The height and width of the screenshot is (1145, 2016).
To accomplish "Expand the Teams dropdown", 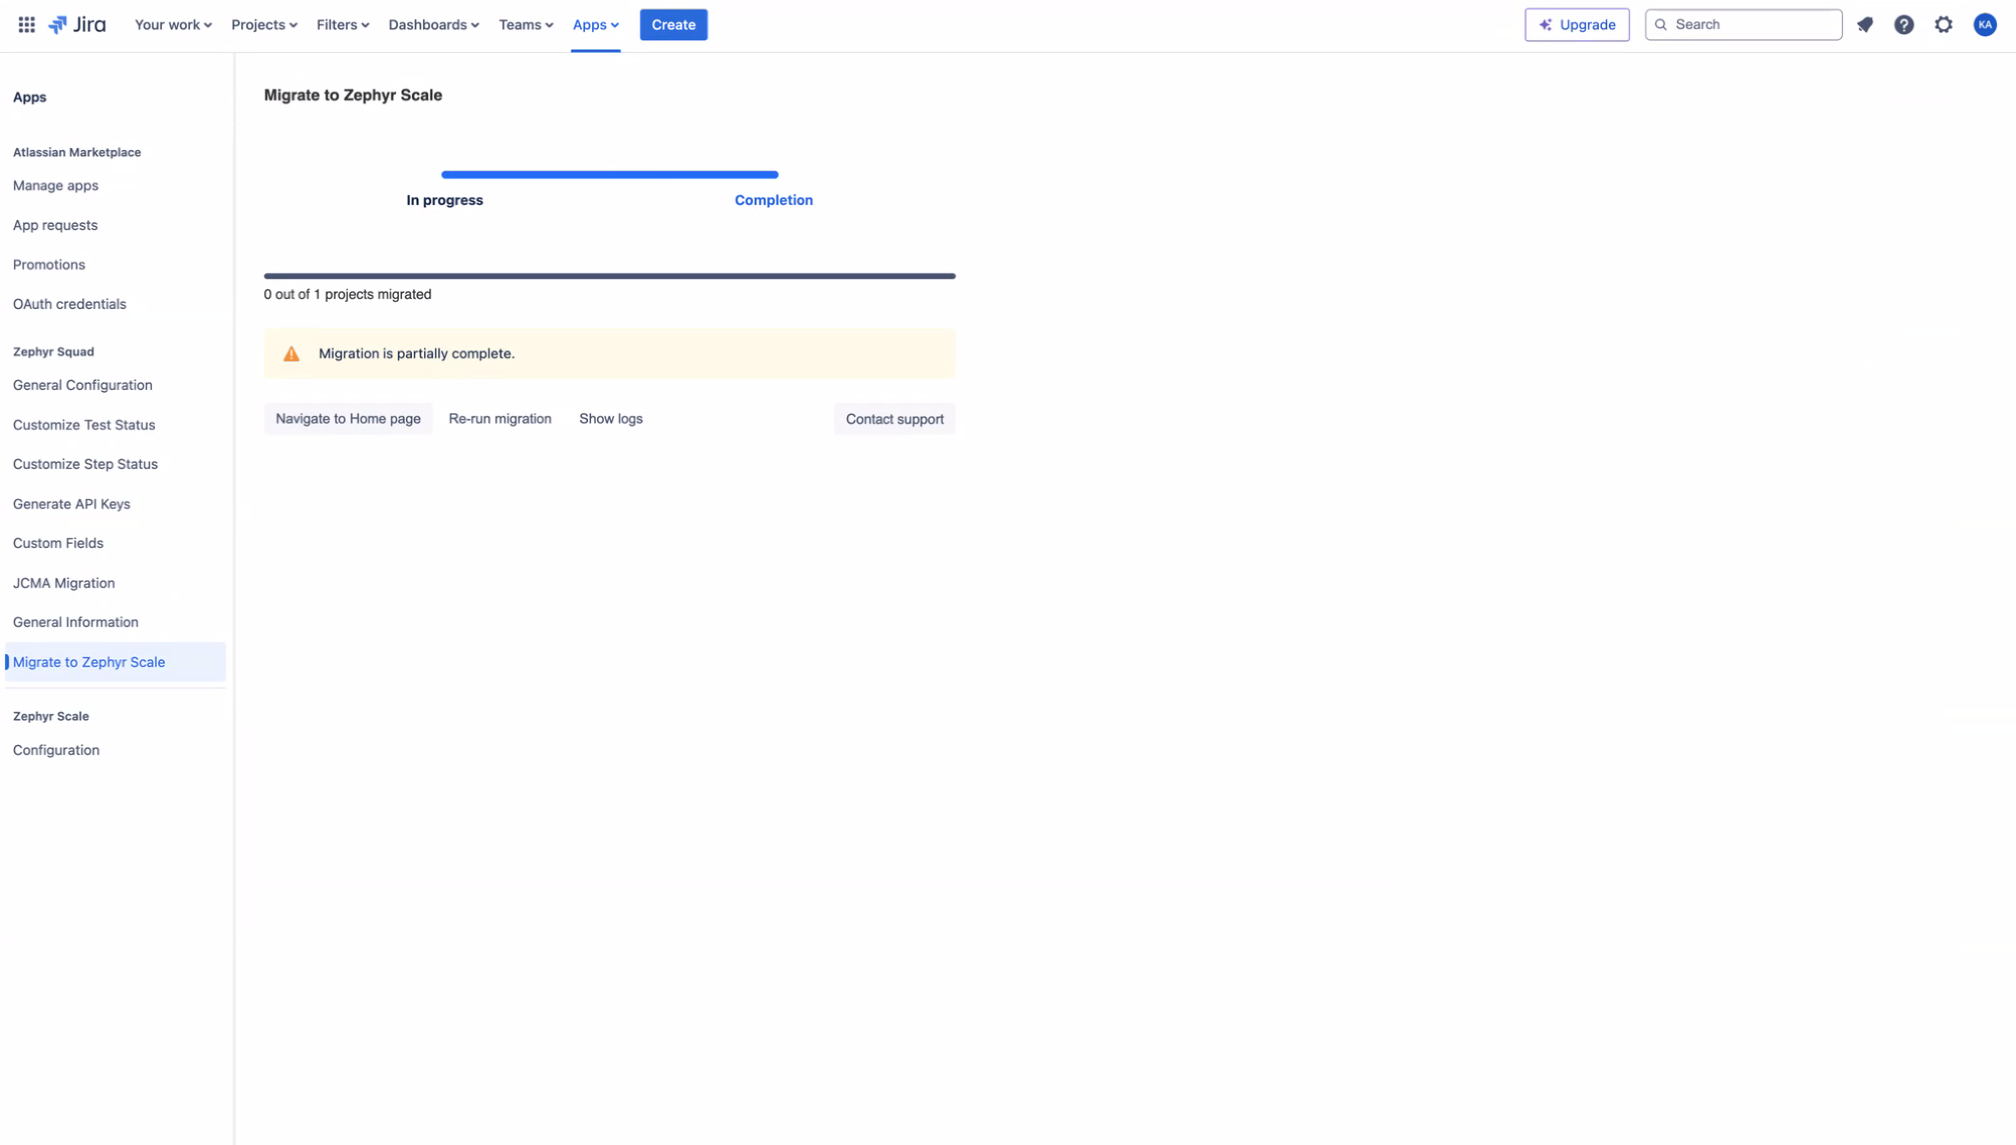I will [x=526, y=25].
